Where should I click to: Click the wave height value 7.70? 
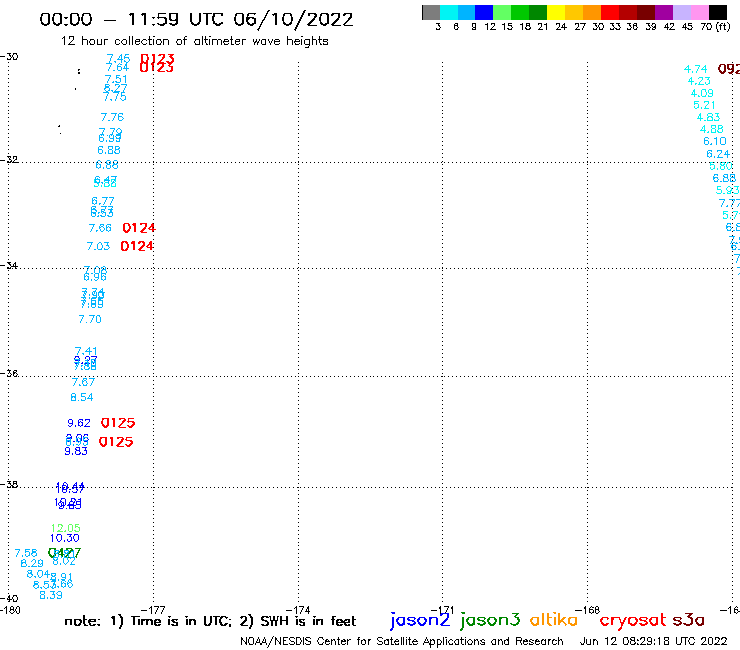coord(90,320)
